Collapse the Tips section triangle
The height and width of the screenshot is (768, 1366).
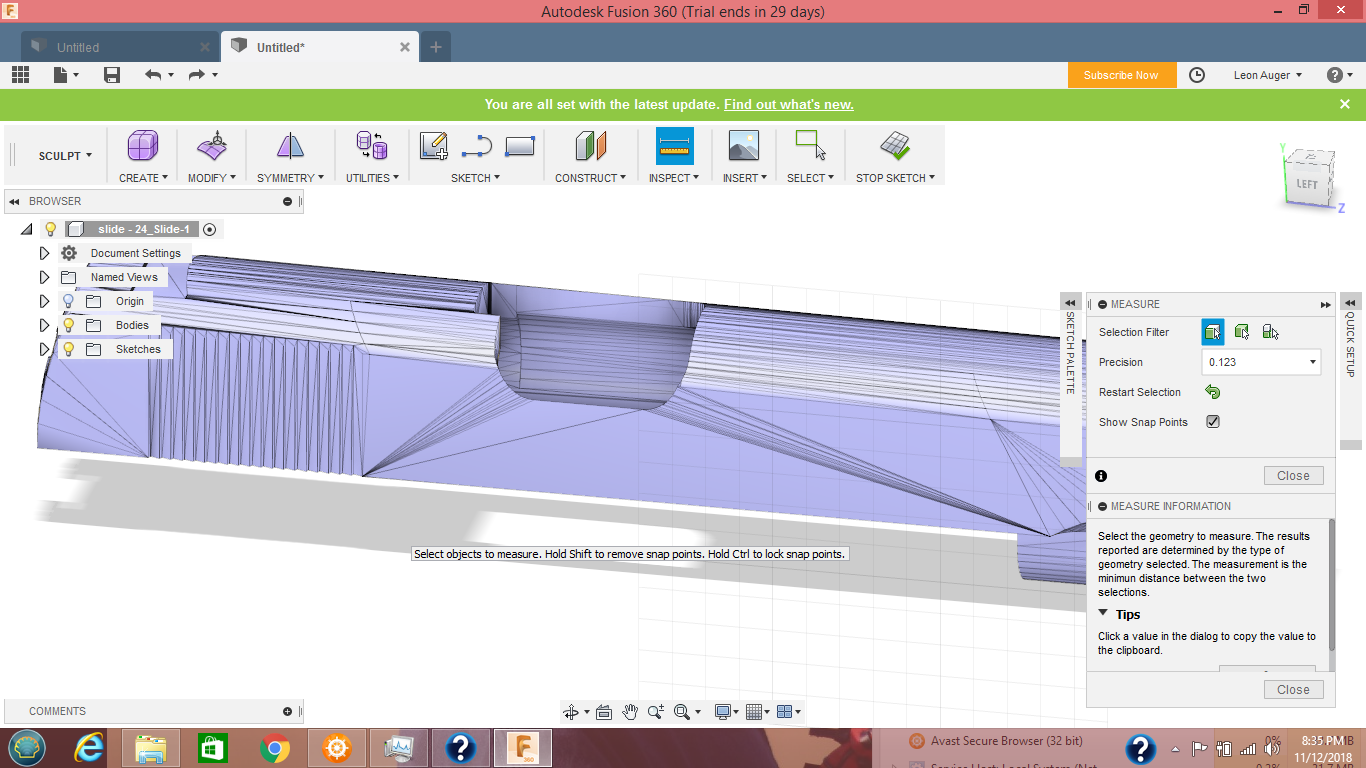[1103, 614]
